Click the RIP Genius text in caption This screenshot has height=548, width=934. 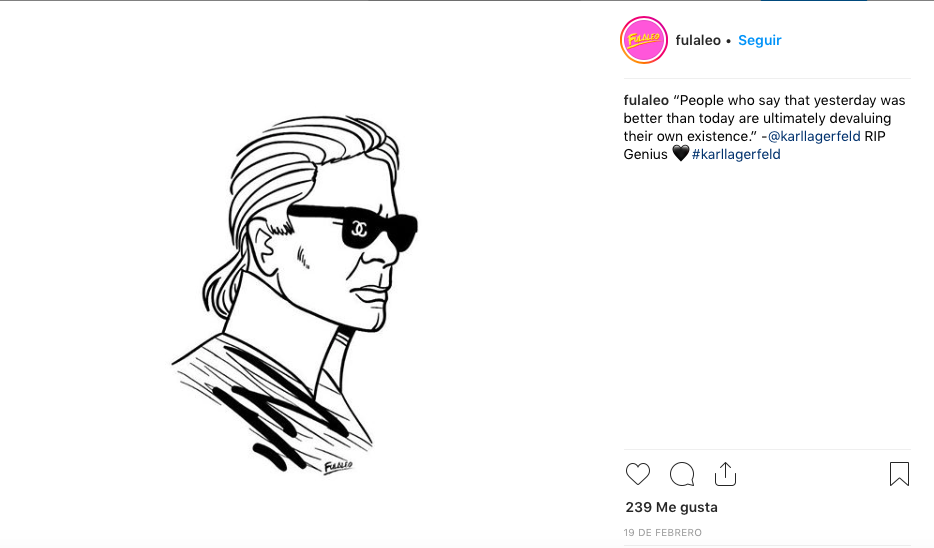[880, 137]
